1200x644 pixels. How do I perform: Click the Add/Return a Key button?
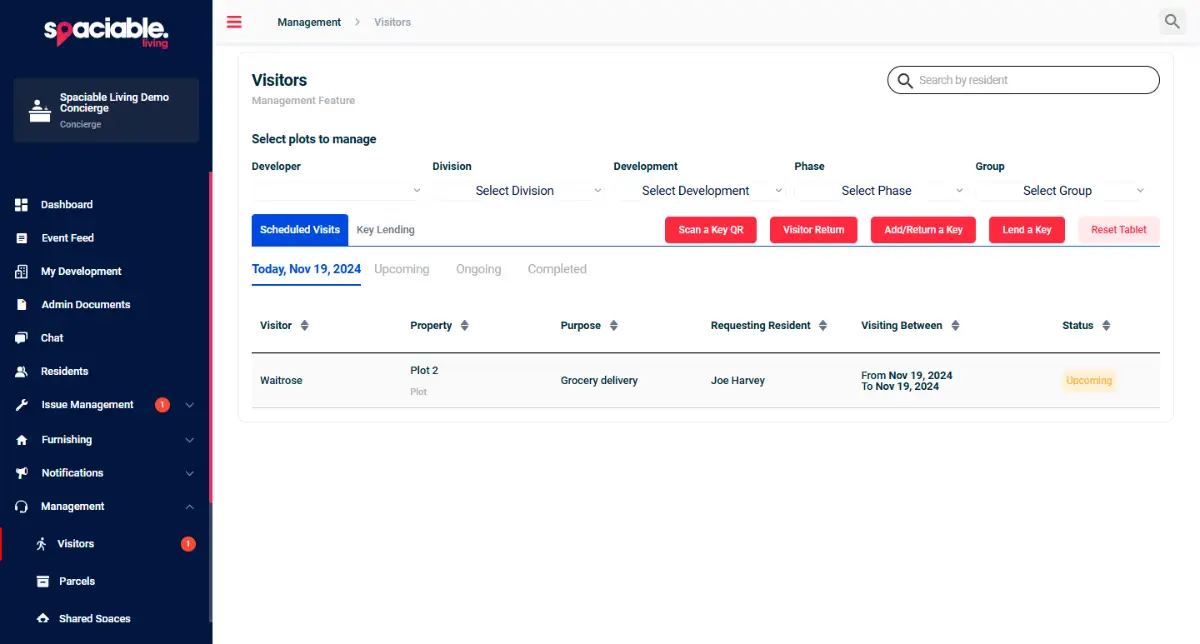(x=923, y=230)
